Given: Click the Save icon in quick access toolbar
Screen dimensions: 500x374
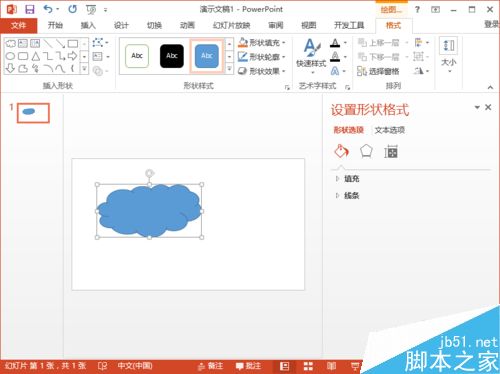Looking at the screenshot, I should (30, 9).
